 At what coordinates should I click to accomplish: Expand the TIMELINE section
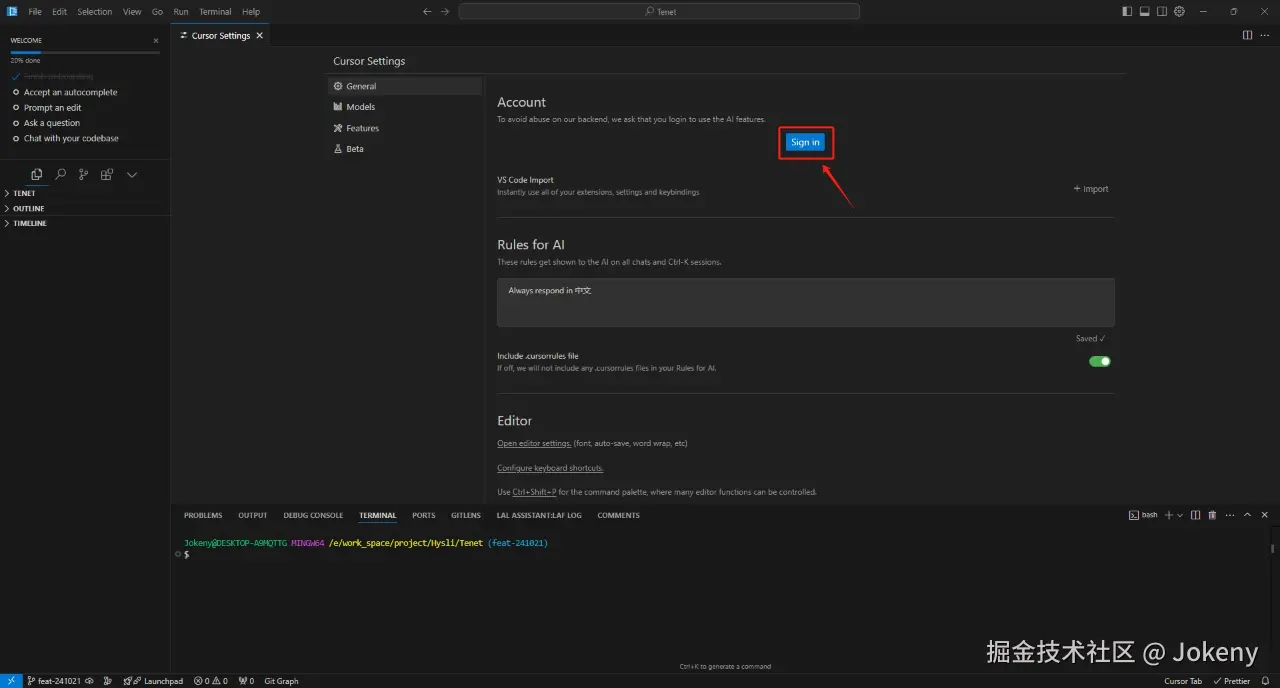coord(85,223)
